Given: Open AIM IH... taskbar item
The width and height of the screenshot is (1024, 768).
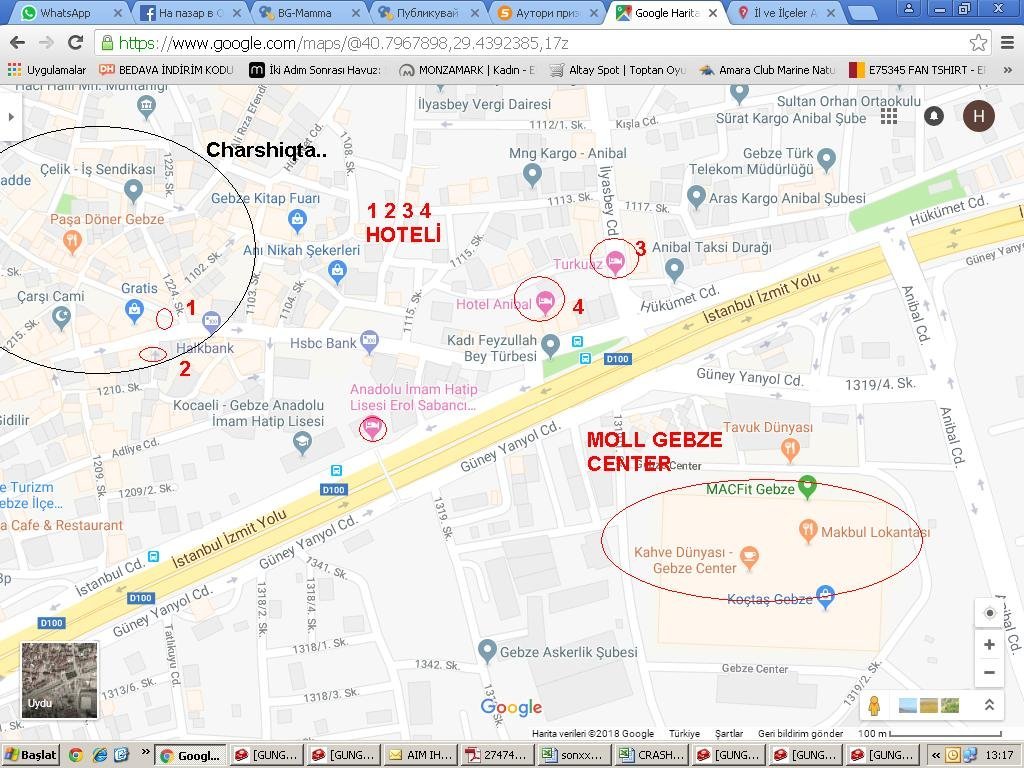Looking at the screenshot, I should click(421, 755).
